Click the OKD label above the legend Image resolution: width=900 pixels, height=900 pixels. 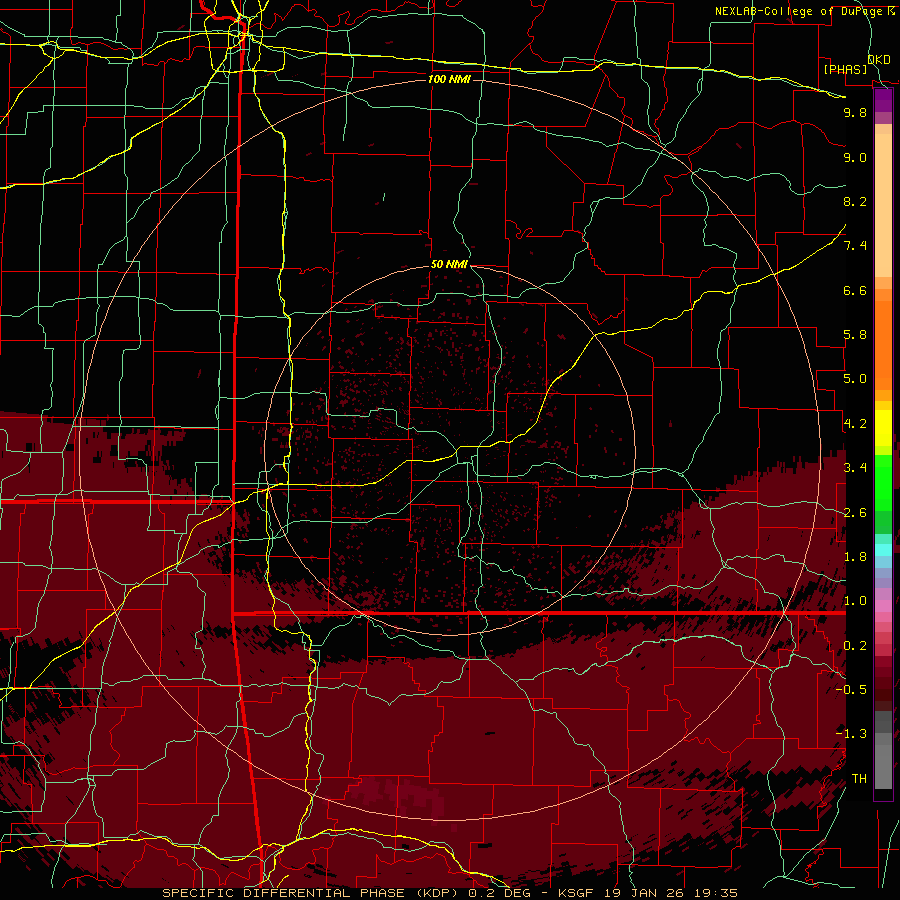click(879, 60)
